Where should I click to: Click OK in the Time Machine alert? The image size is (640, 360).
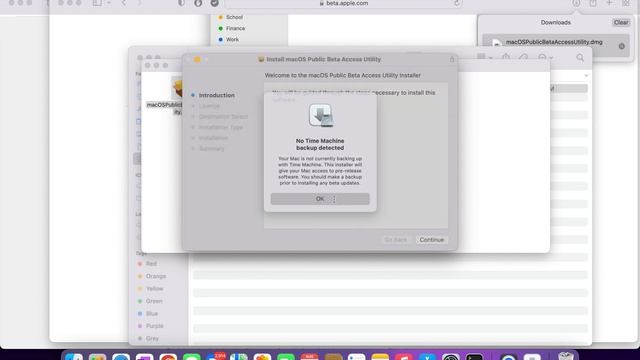click(320, 199)
